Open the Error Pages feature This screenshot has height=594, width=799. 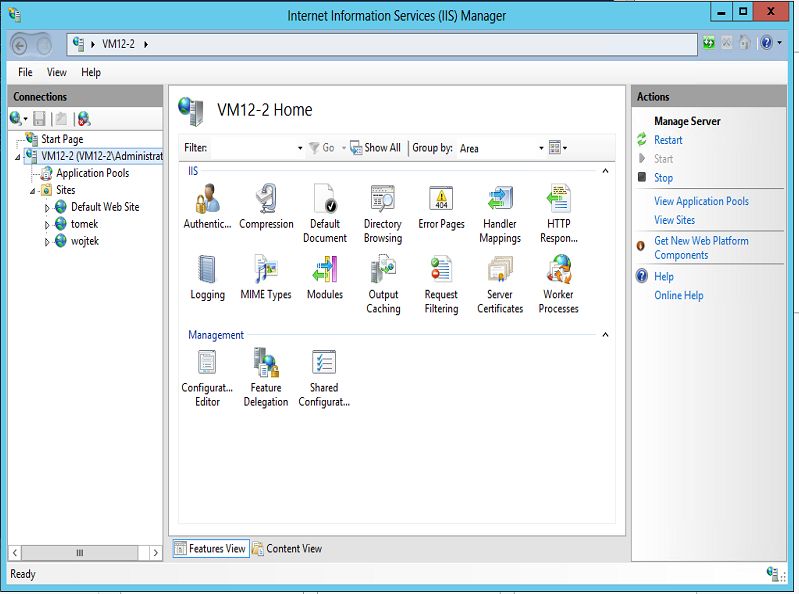coord(441,206)
